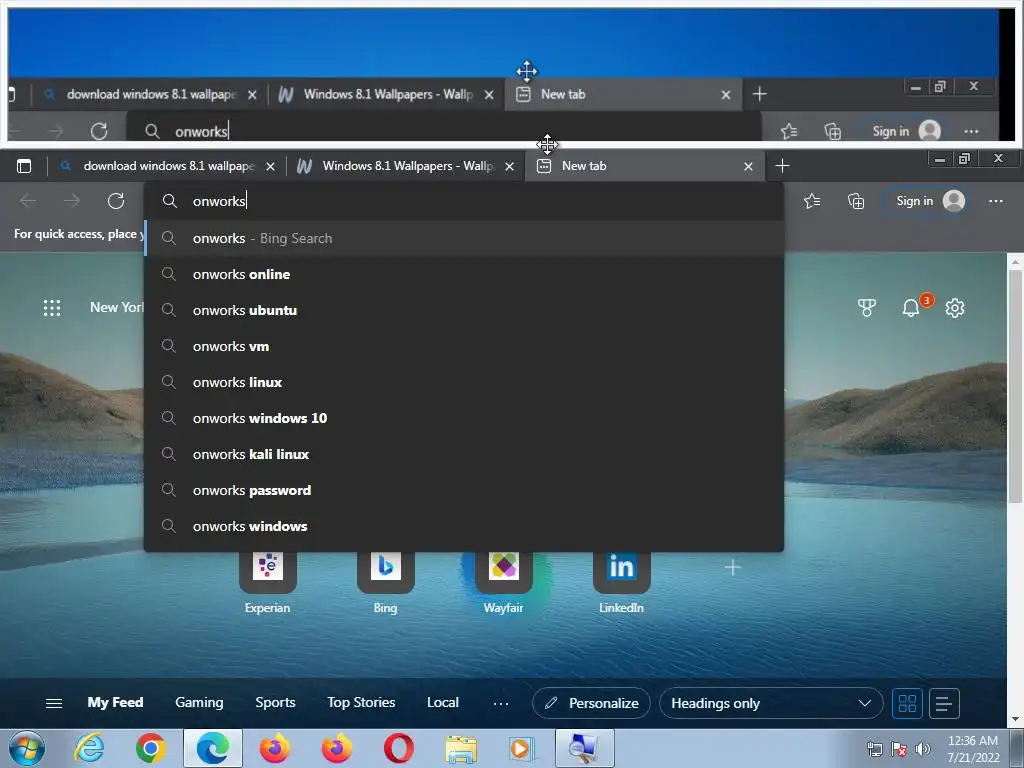Click the Personalize button
Viewport: 1024px width, 768px height.
[592, 703]
